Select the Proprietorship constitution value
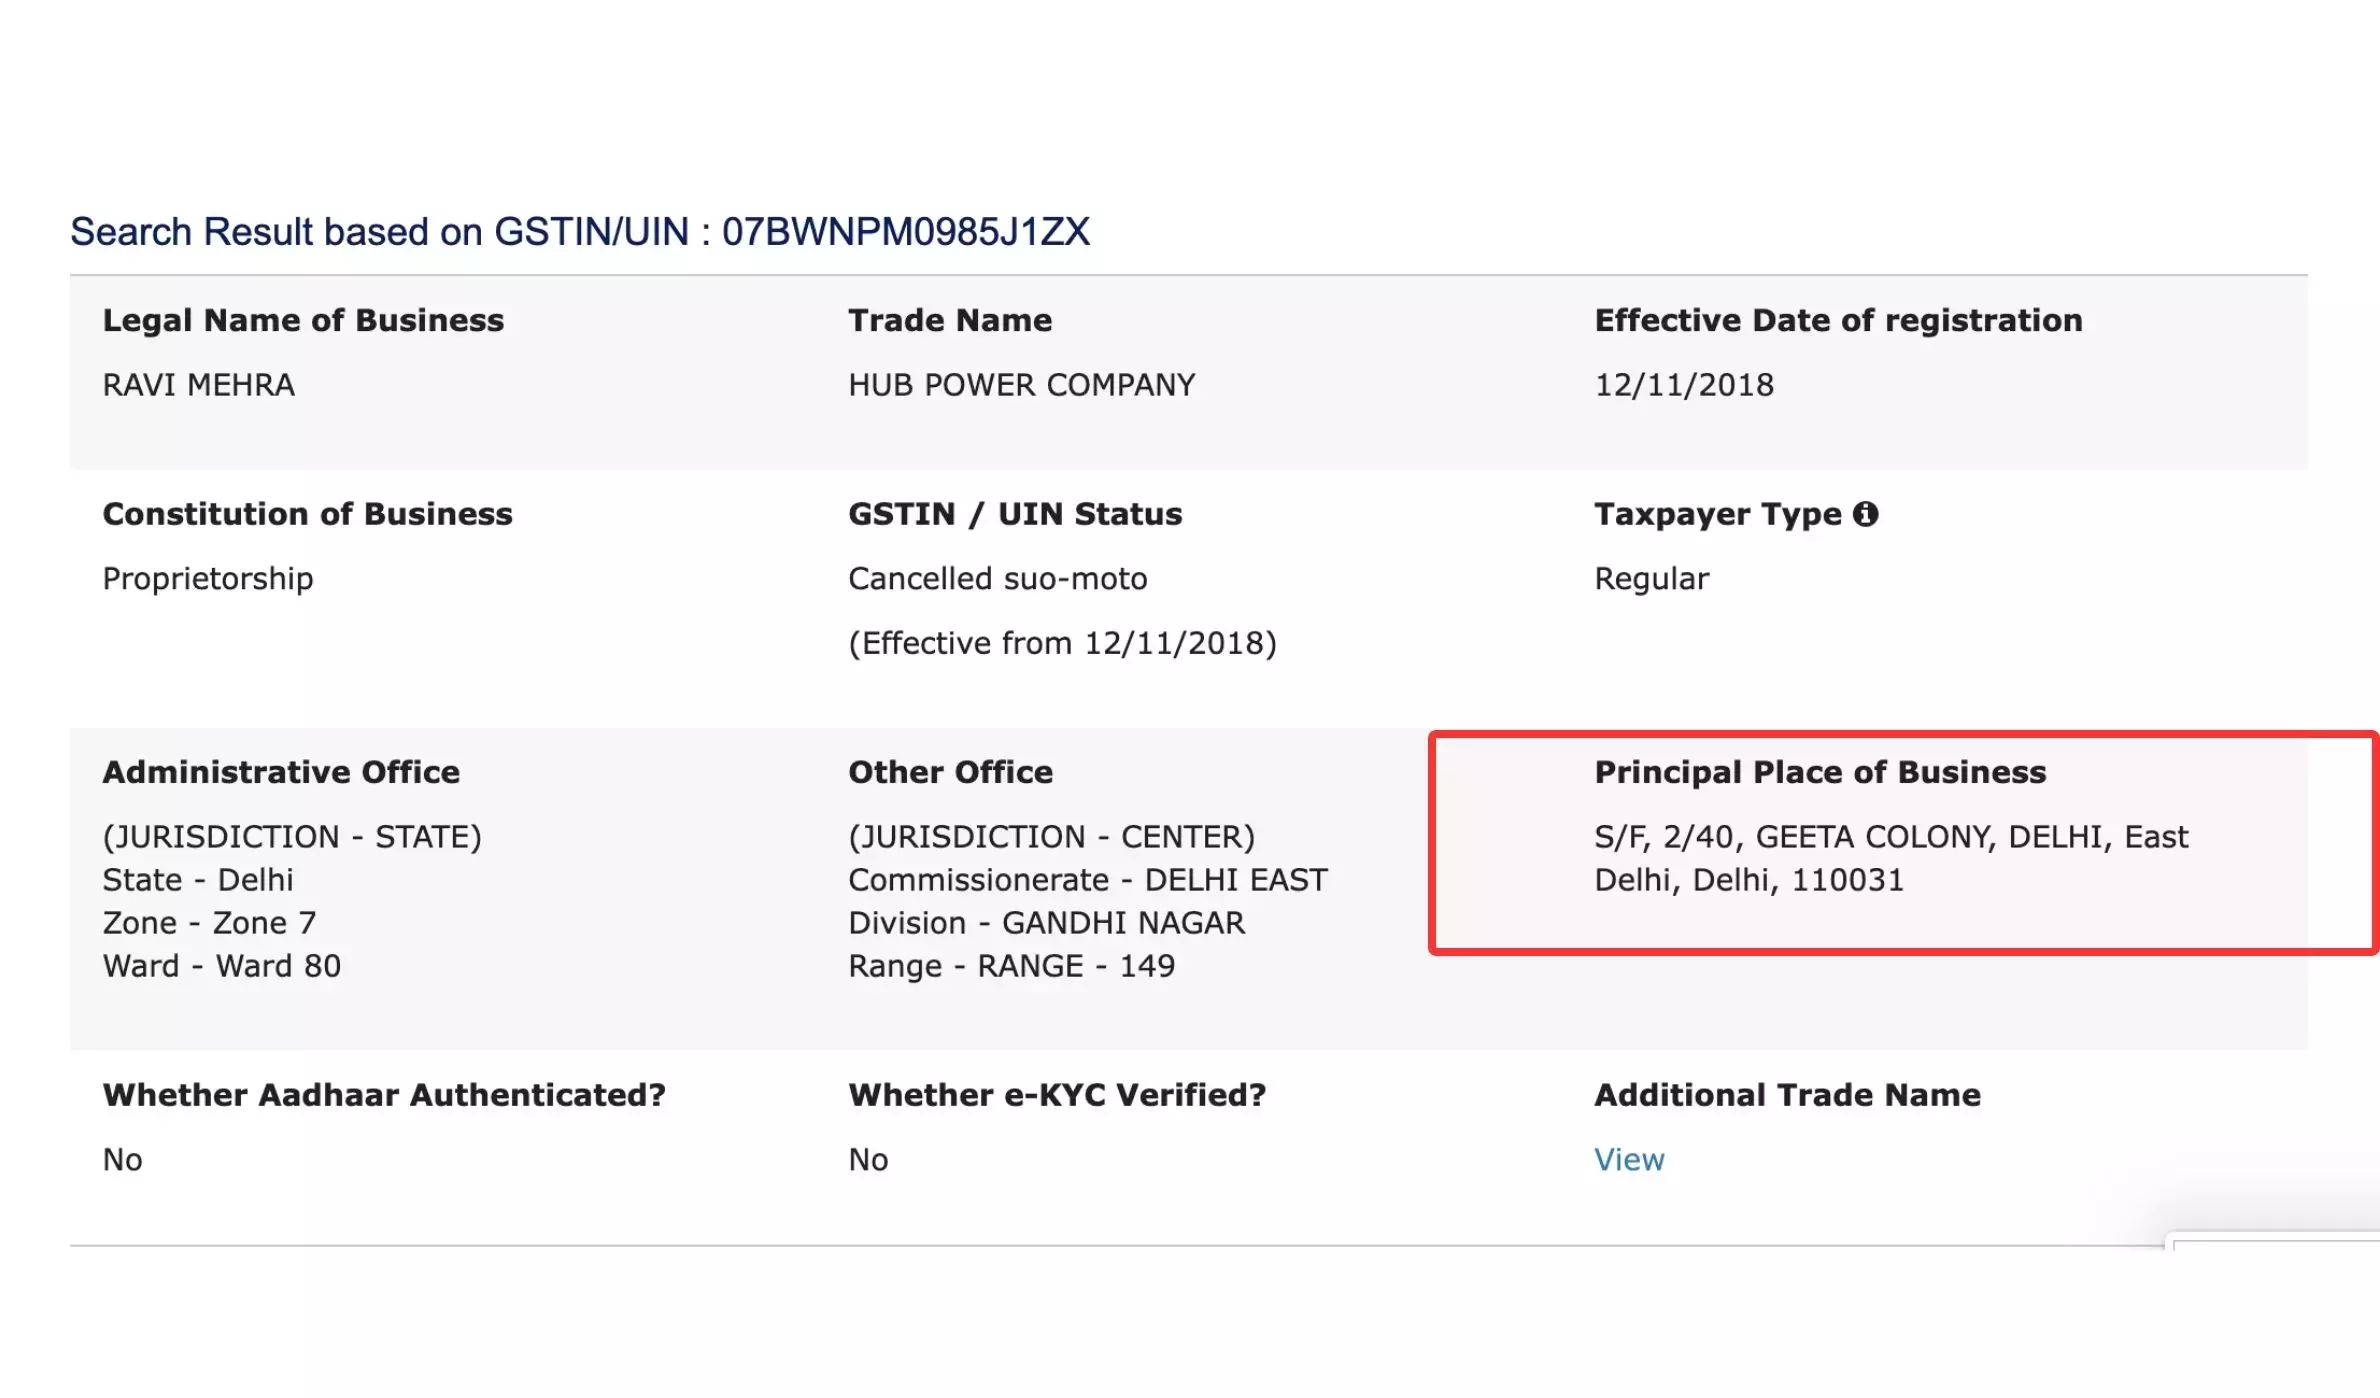This screenshot has width=2380, height=1398. tap(208, 579)
